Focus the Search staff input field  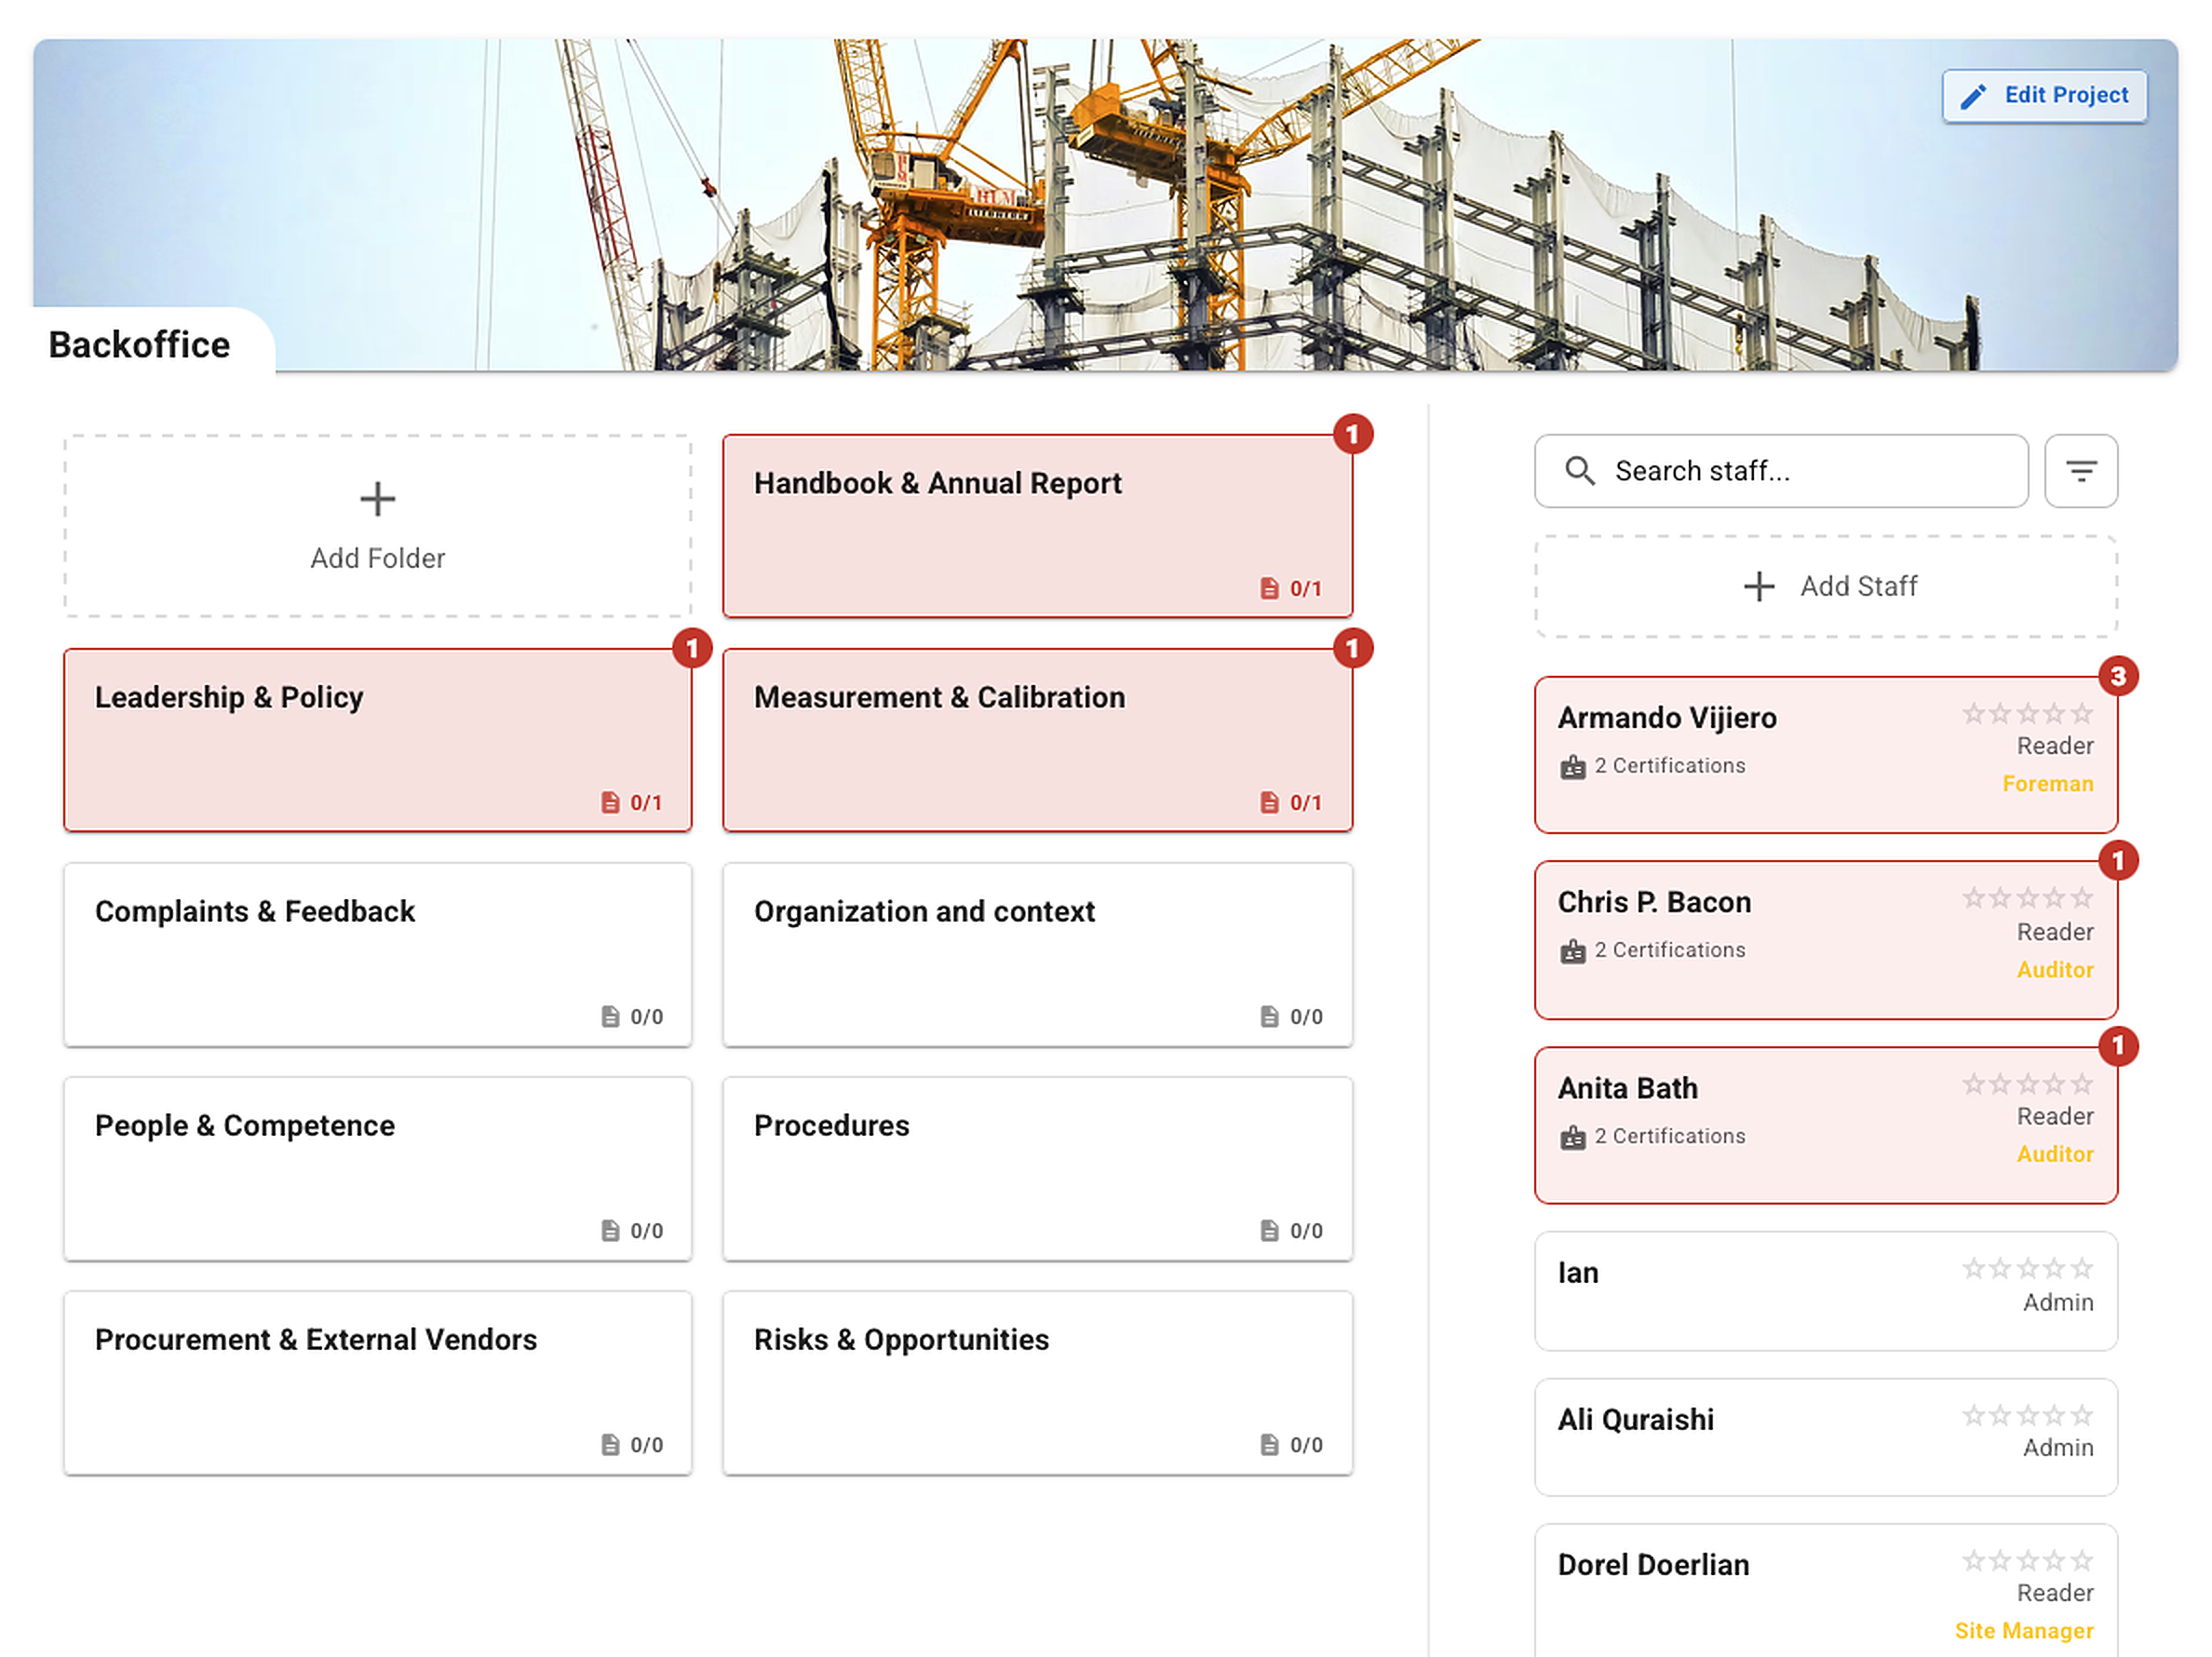click(x=1780, y=471)
